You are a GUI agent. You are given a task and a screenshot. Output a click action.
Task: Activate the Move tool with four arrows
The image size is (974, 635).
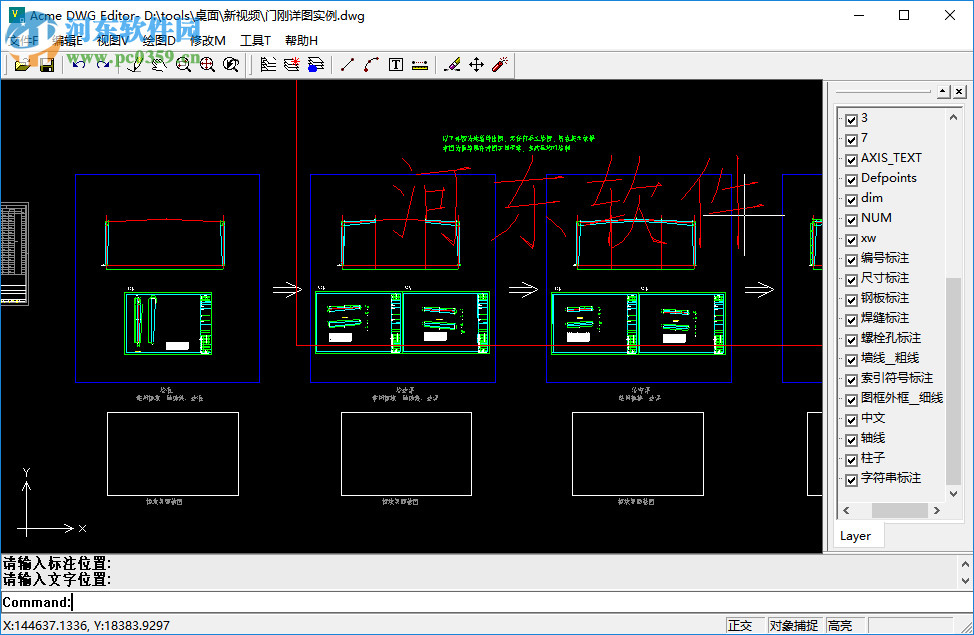(475, 64)
